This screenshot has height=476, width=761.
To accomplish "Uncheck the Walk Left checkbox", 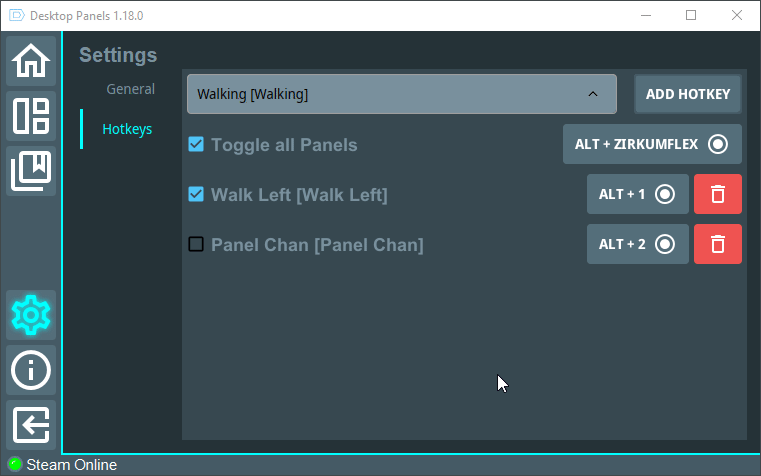I will click(x=196, y=194).
